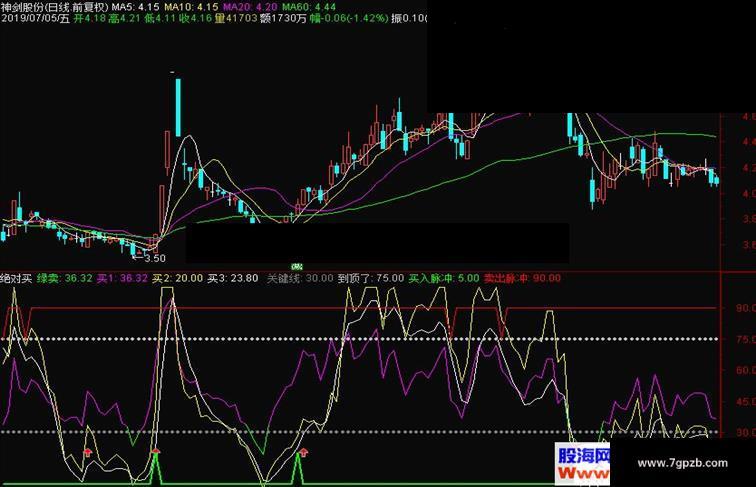Select the MA20: 4.20 label
The image size is (756, 487).
click(x=250, y=7)
